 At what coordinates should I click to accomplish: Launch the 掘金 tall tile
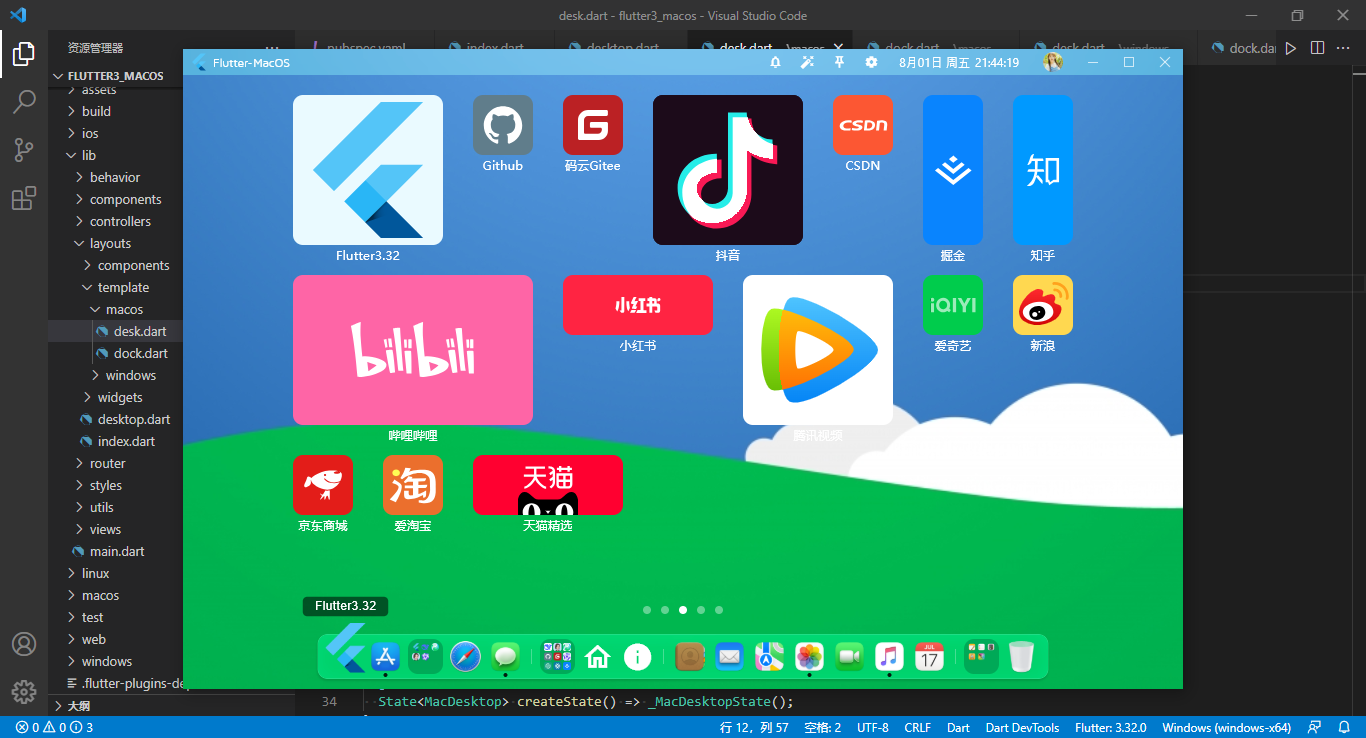953,170
